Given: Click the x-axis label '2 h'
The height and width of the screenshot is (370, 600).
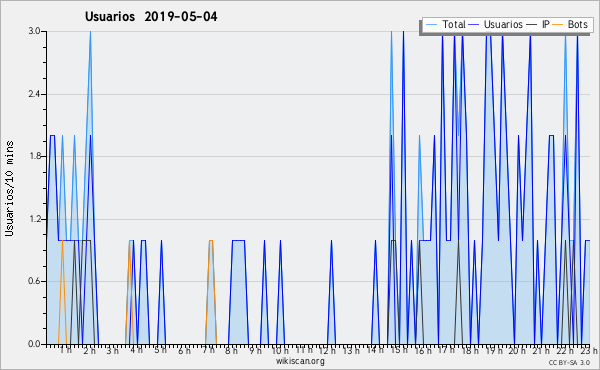Looking at the screenshot, I should (89, 350).
